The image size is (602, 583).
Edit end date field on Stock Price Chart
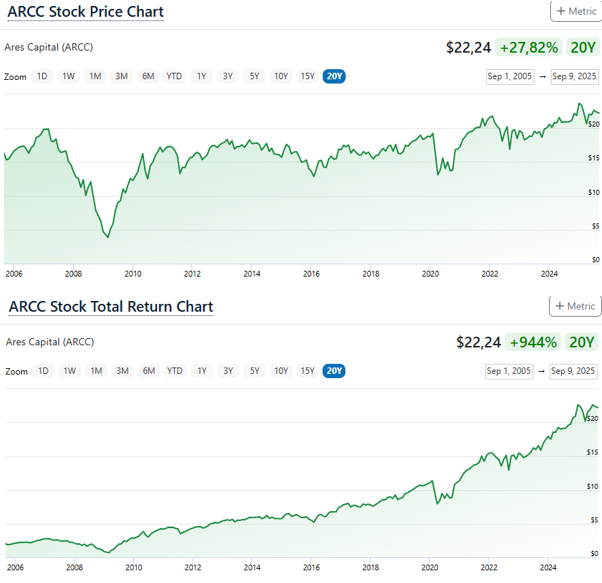[574, 77]
